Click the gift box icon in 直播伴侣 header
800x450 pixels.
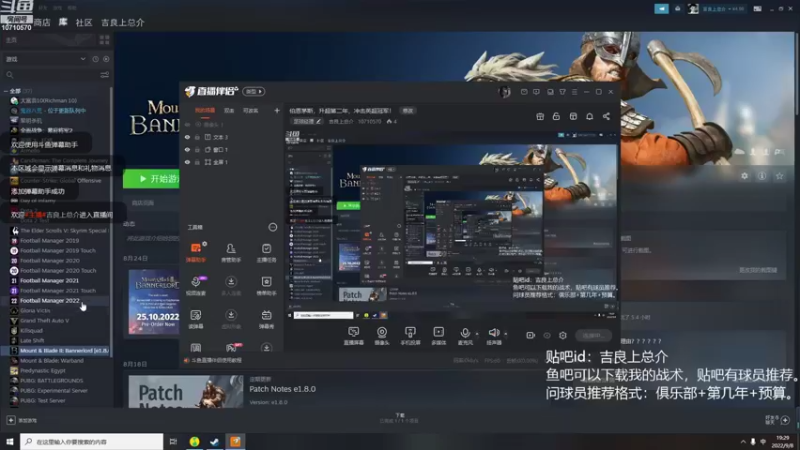(x=540, y=116)
